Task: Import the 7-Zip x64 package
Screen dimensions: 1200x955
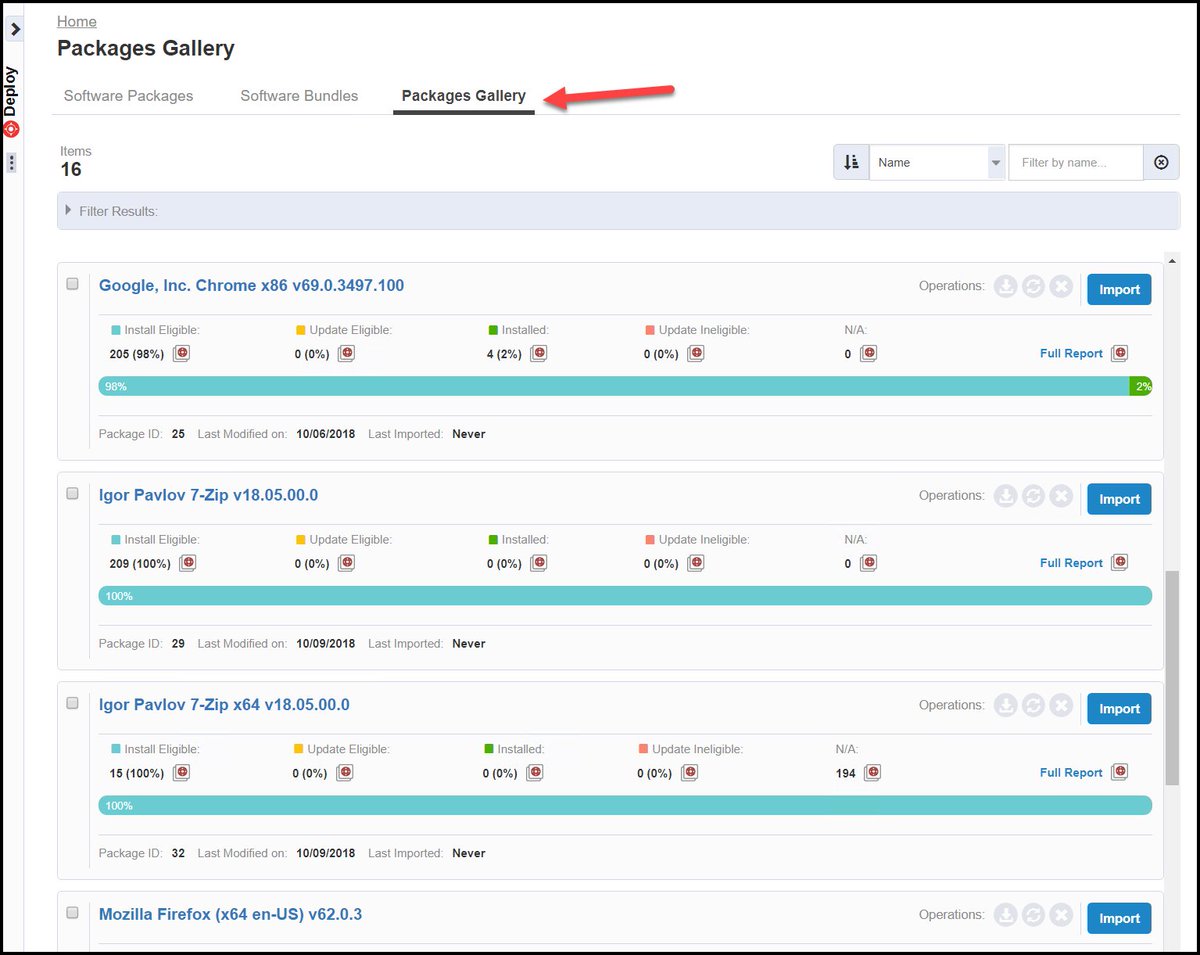Action: pyautogui.click(x=1119, y=708)
